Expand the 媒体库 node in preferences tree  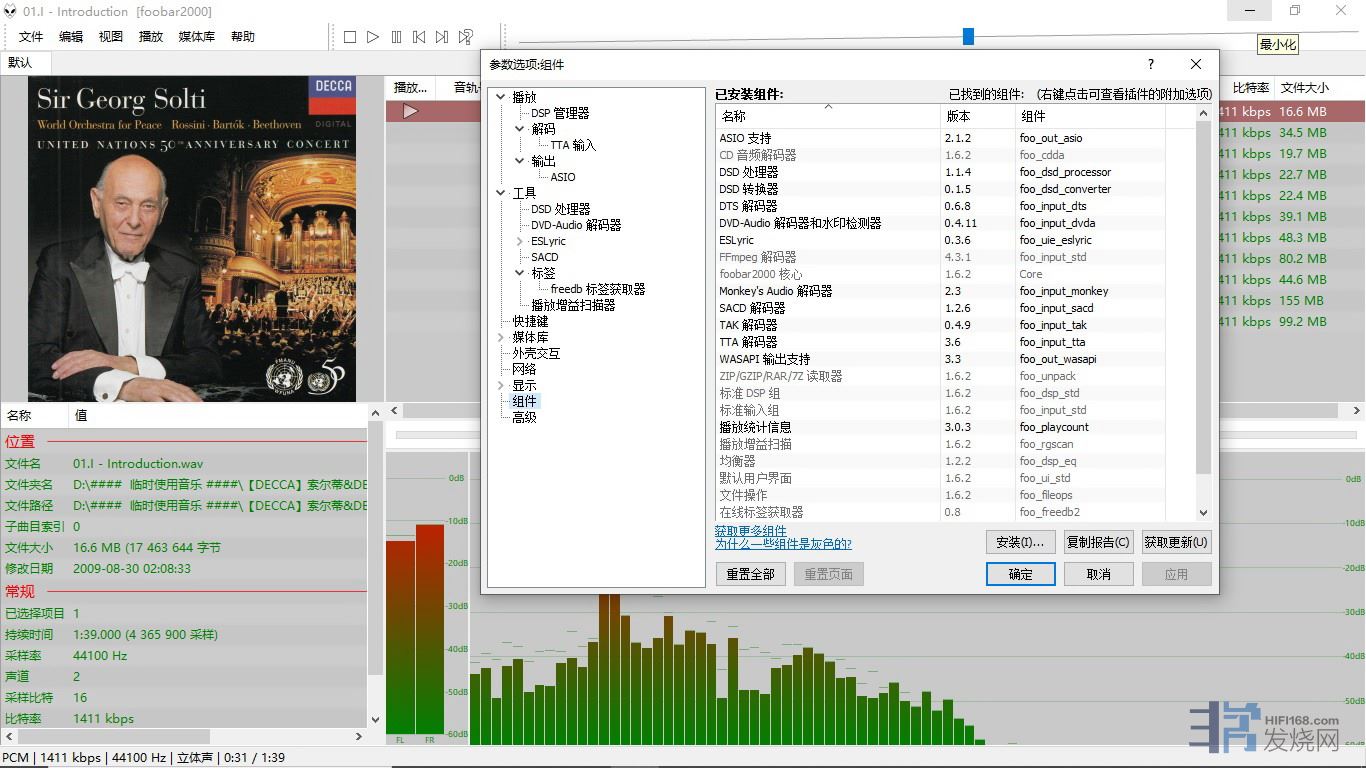pos(501,337)
